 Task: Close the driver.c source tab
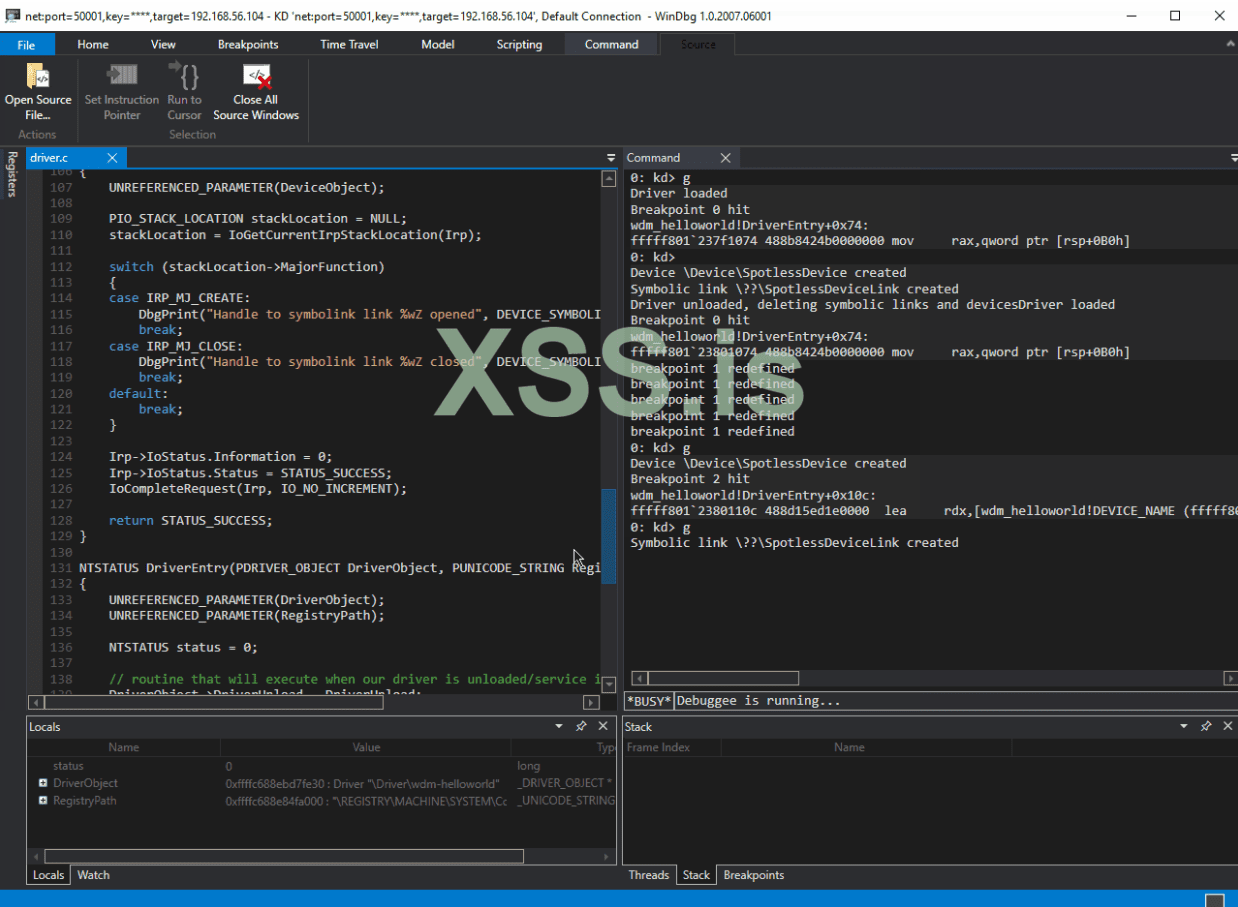point(112,158)
